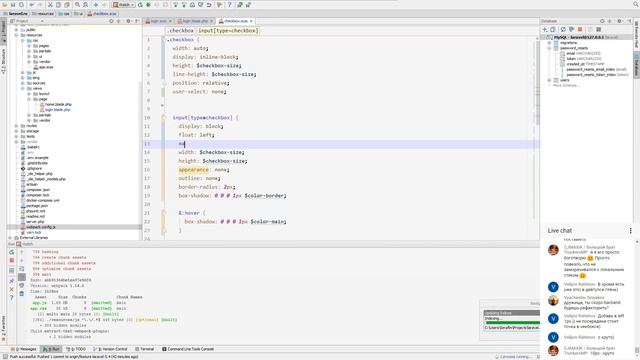
Task: Select the password_resets table in Database tree
Action: pos(573,48)
